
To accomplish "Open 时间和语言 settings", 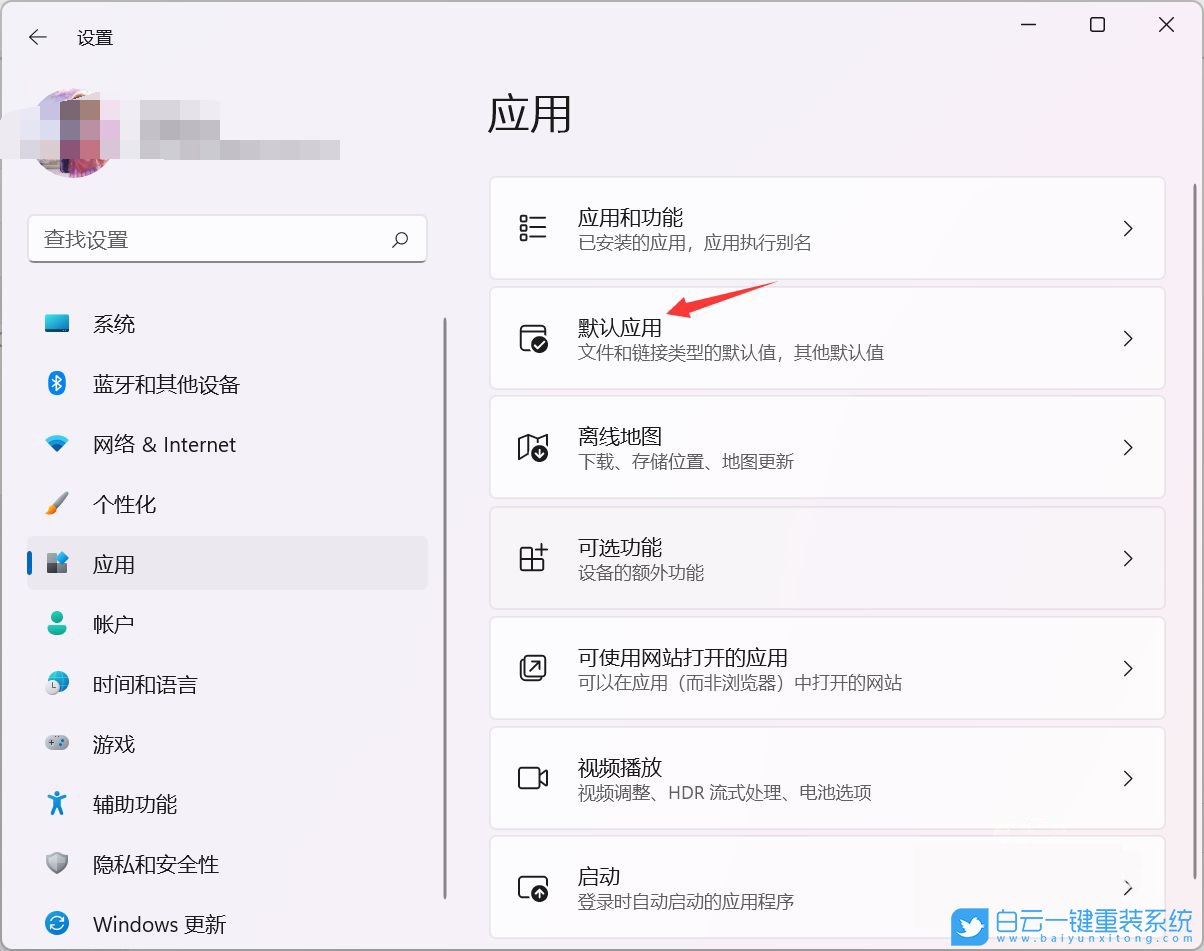I will tap(145, 684).
